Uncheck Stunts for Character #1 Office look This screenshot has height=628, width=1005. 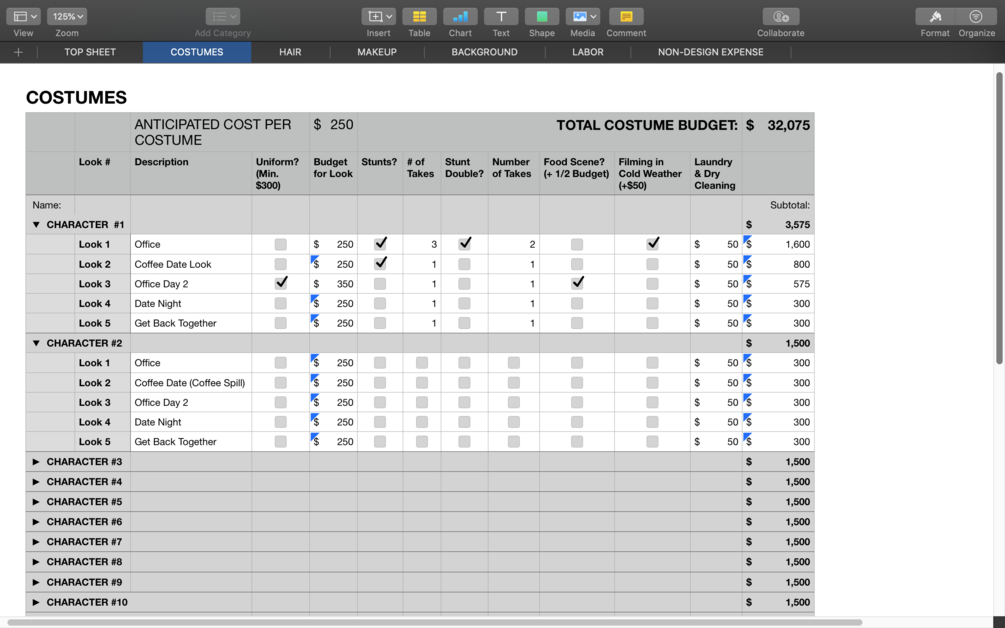point(380,244)
